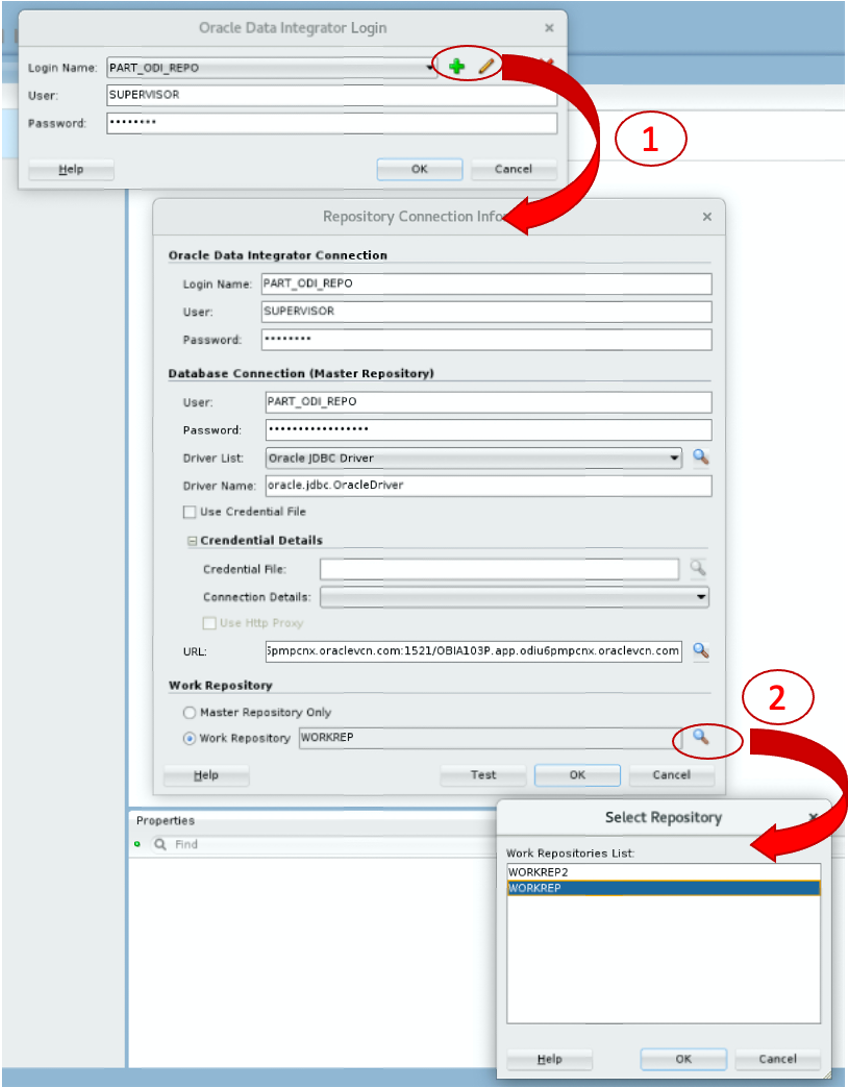
Task: Click OK in Oracle Data Integrator Login
Action: pyautogui.click(x=420, y=169)
